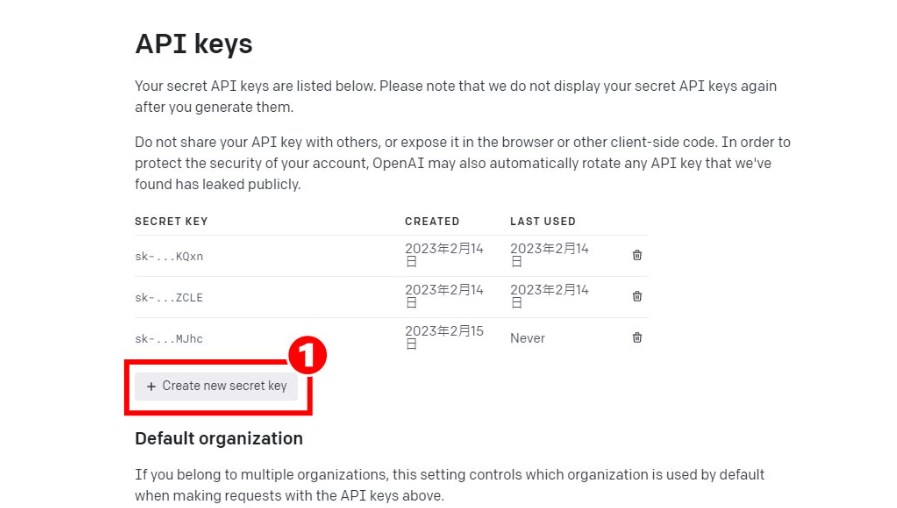Viewport: 897px width, 508px height.
Task: Click trash icon for sk-...ZCLE key
Action: (637, 296)
